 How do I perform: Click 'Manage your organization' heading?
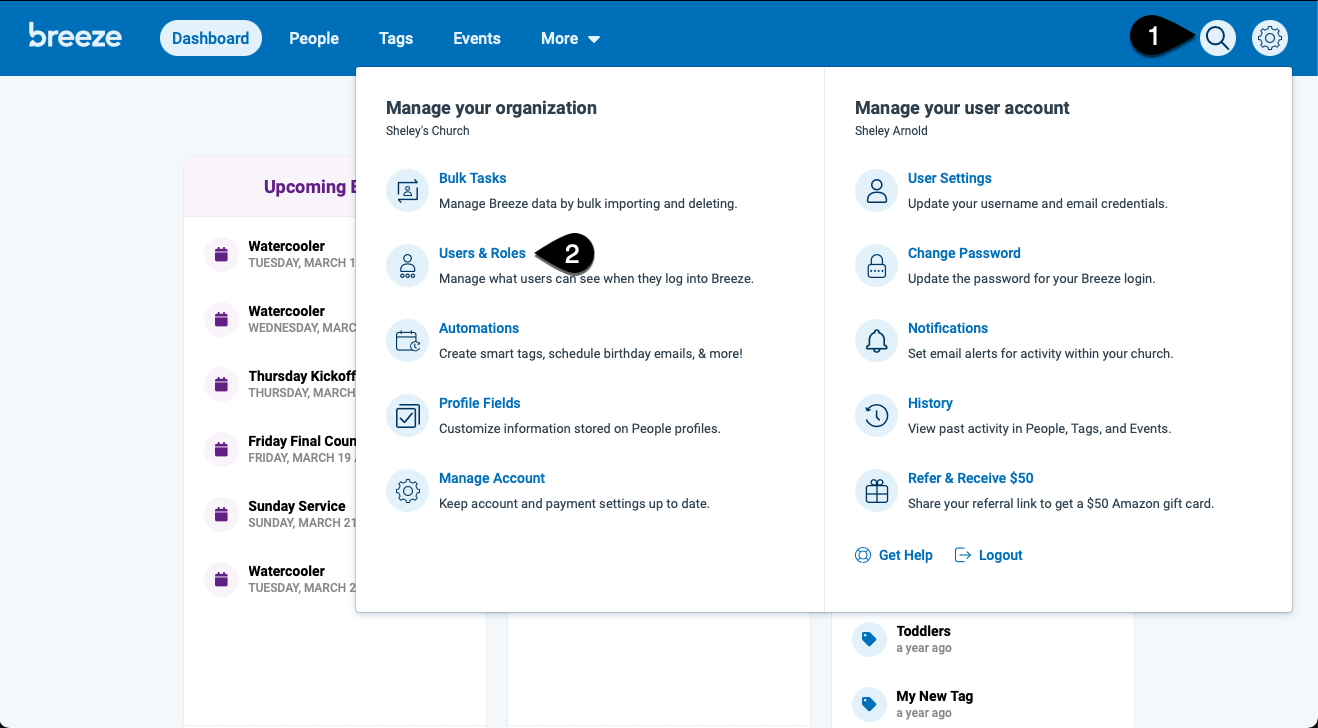(491, 108)
